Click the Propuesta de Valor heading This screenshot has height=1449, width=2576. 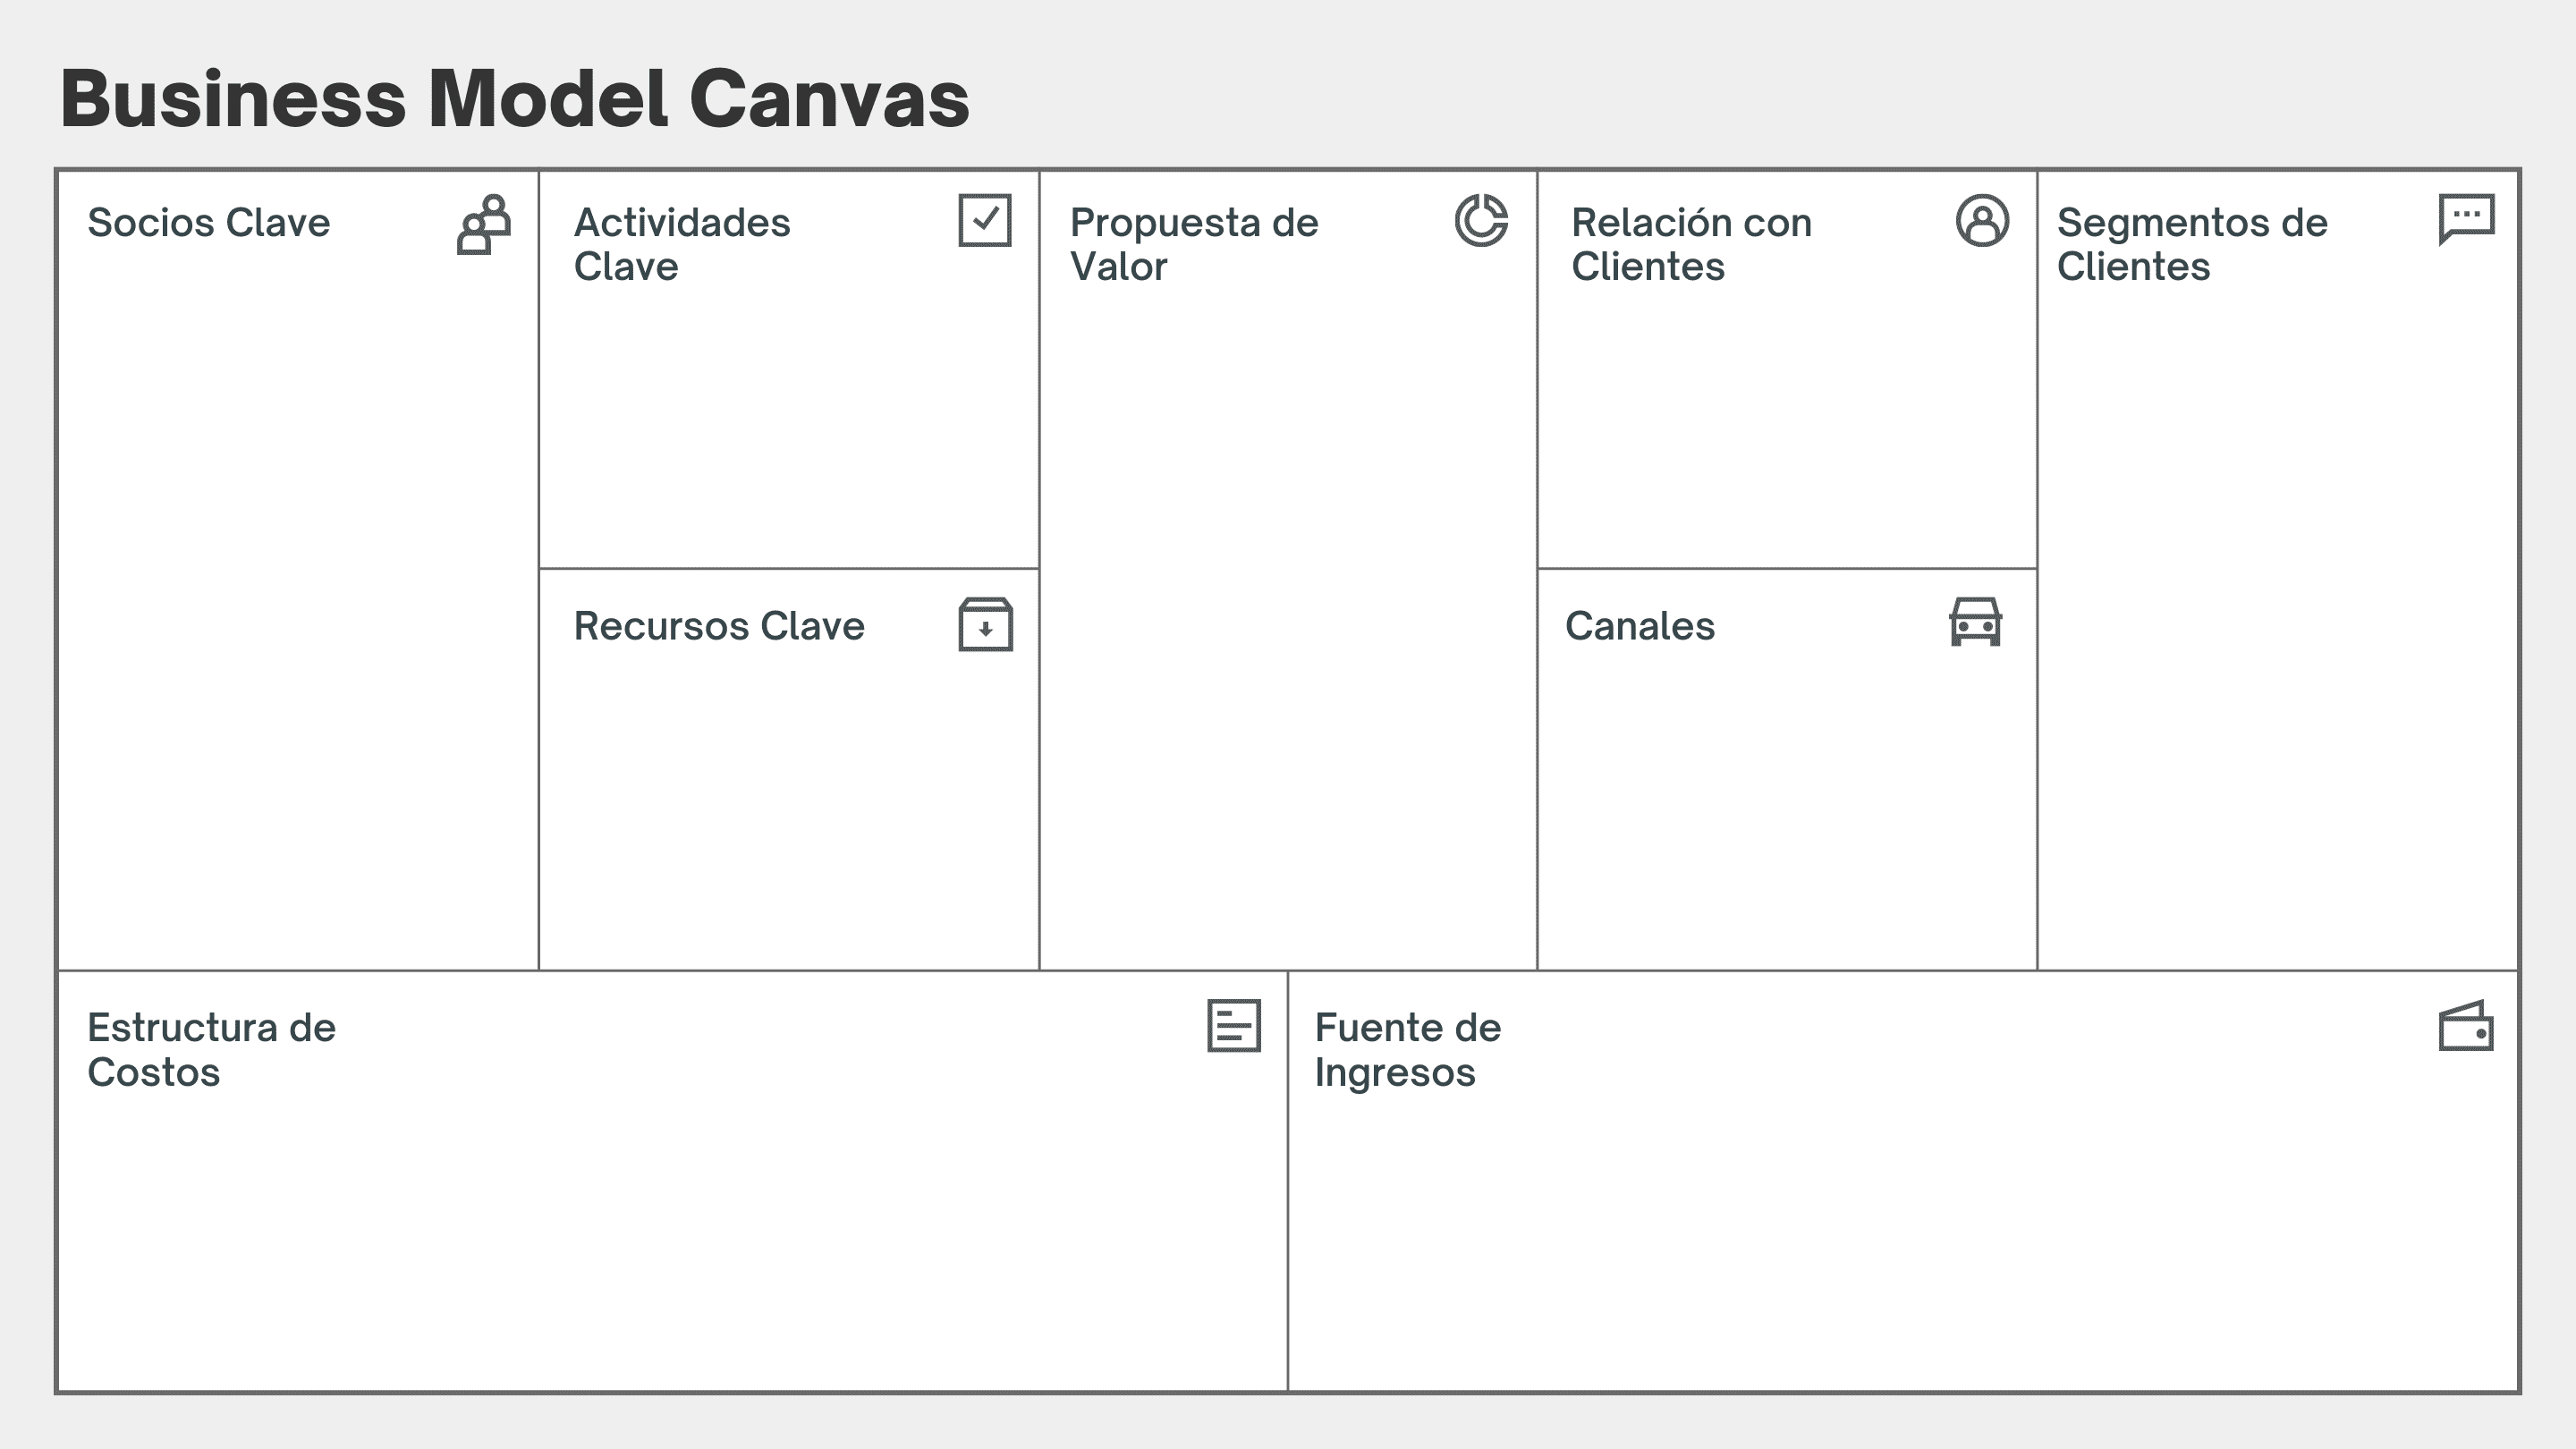click(1193, 244)
